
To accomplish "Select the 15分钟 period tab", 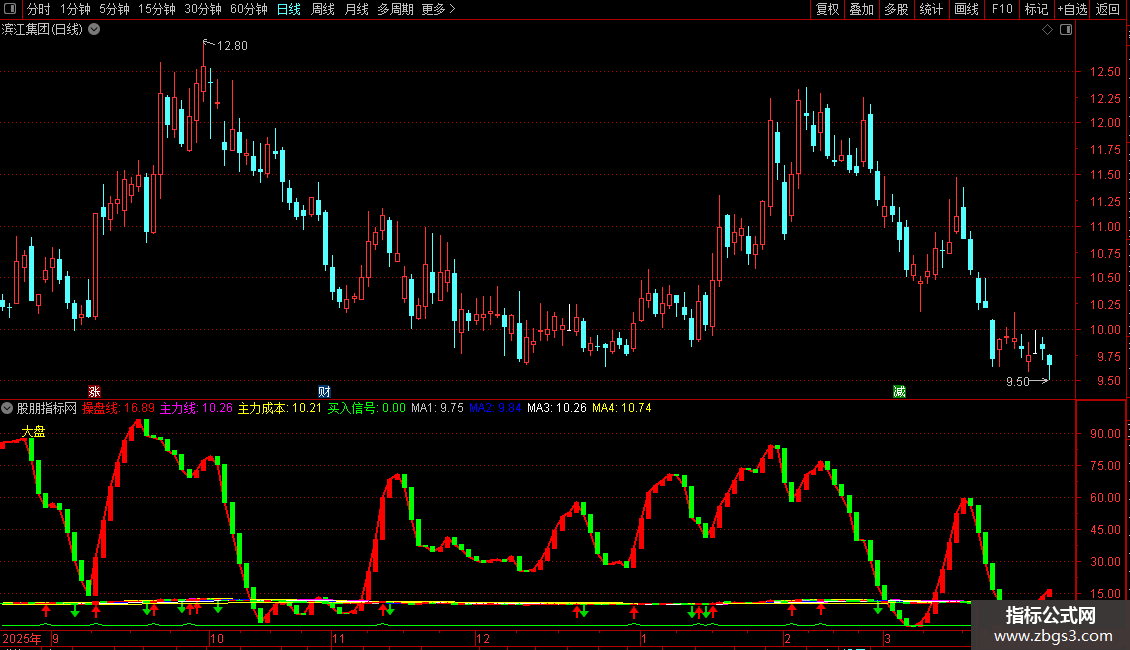I will point(156,9).
